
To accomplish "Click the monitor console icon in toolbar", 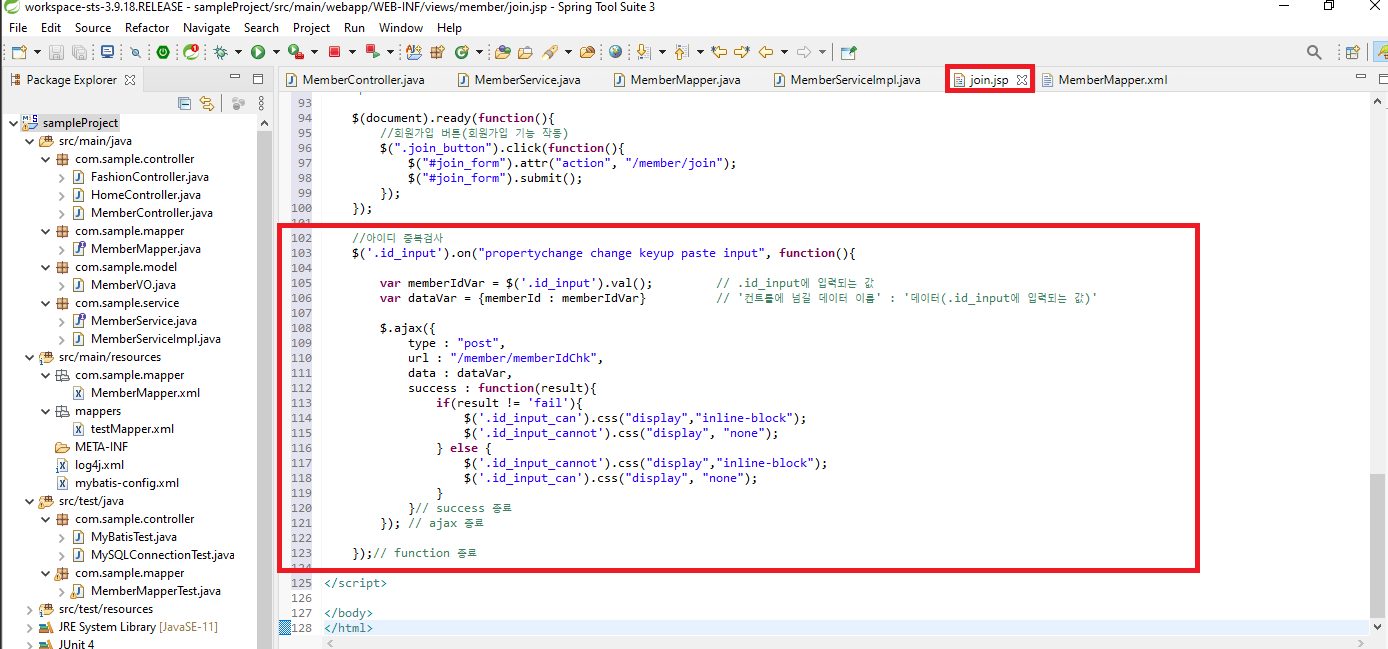I will point(107,51).
